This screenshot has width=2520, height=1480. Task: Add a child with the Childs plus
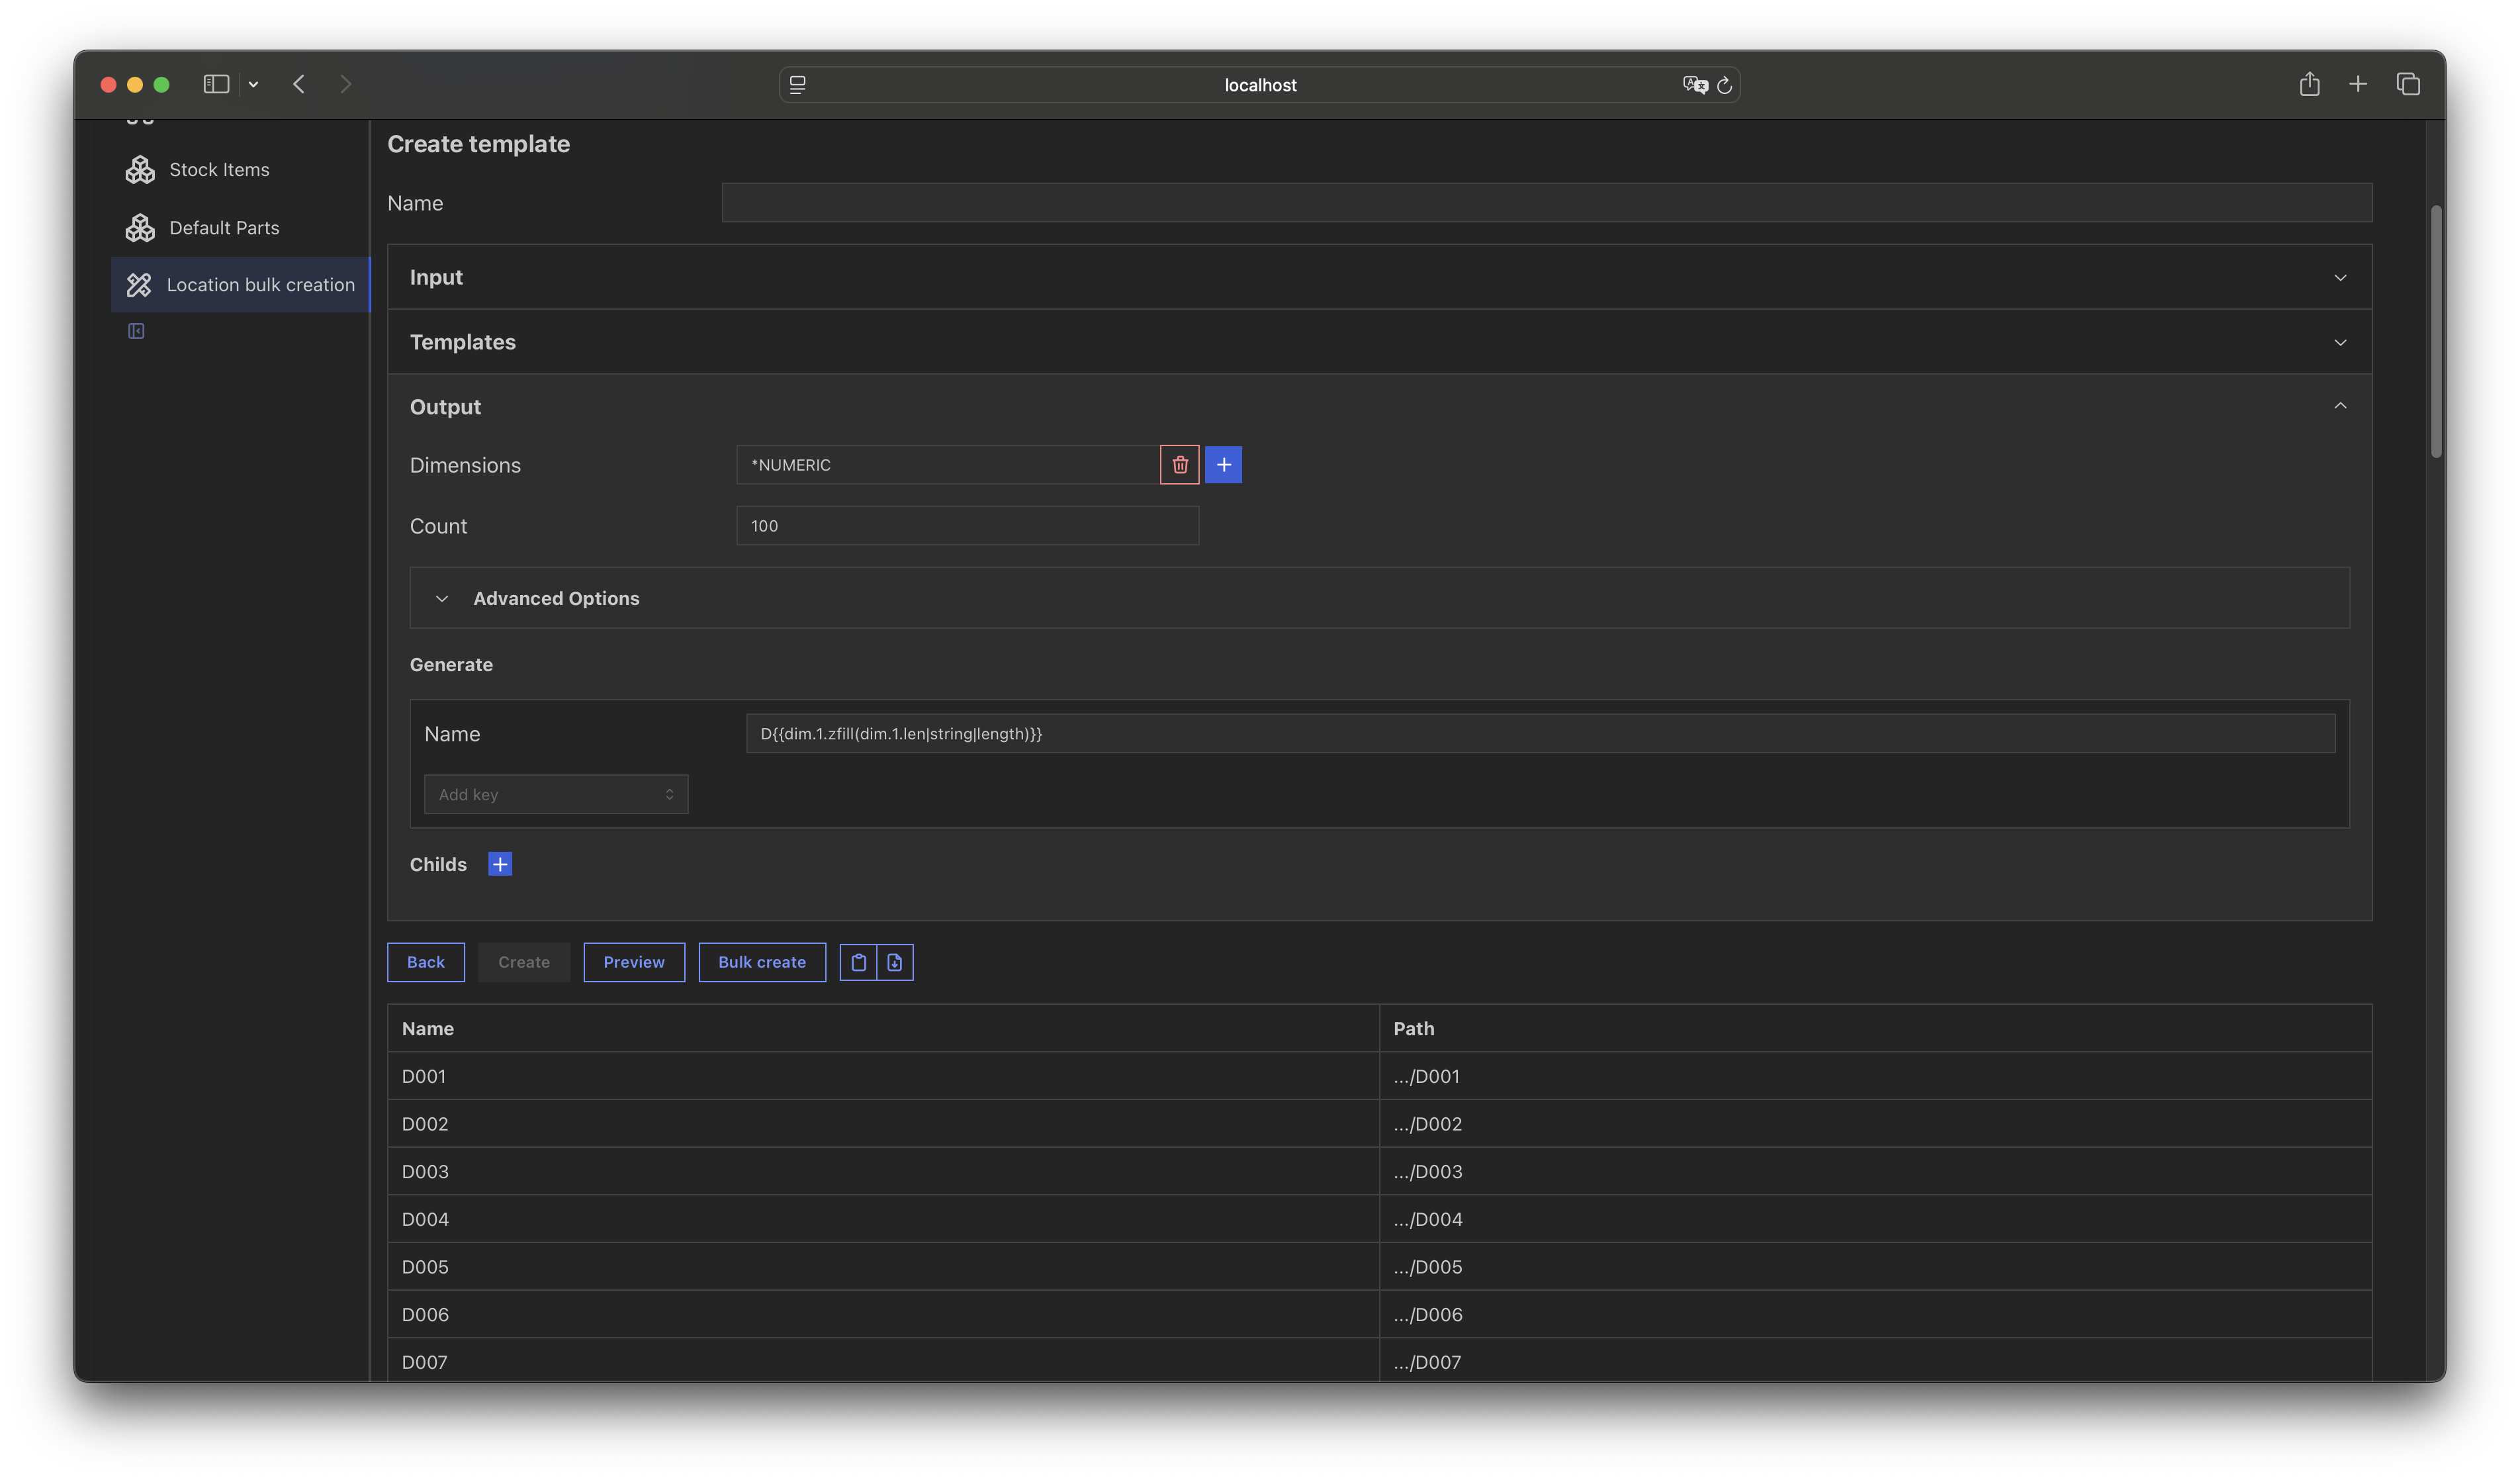tap(500, 864)
